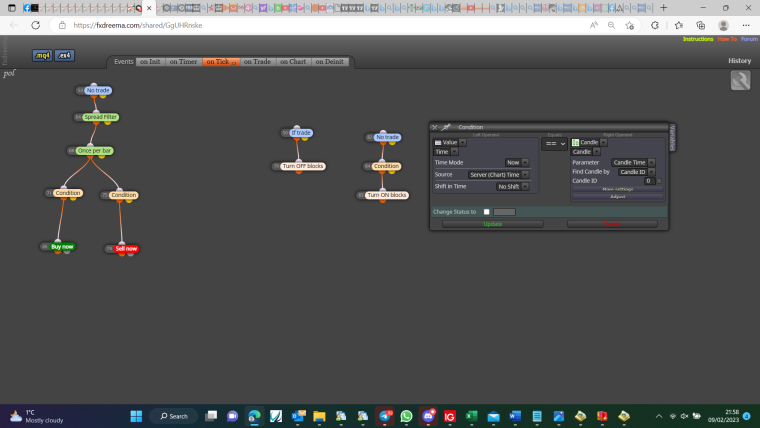Open the Time Mode Now dropdown
The width and height of the screenshot is (760, 428).
pos(517,162)
